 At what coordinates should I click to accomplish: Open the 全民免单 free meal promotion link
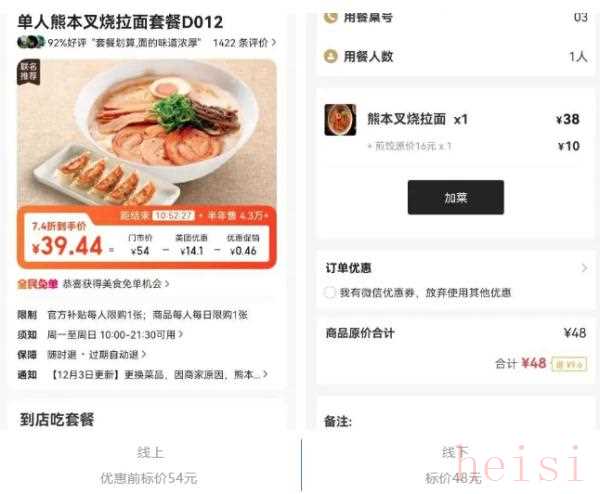tap(93, 284)
